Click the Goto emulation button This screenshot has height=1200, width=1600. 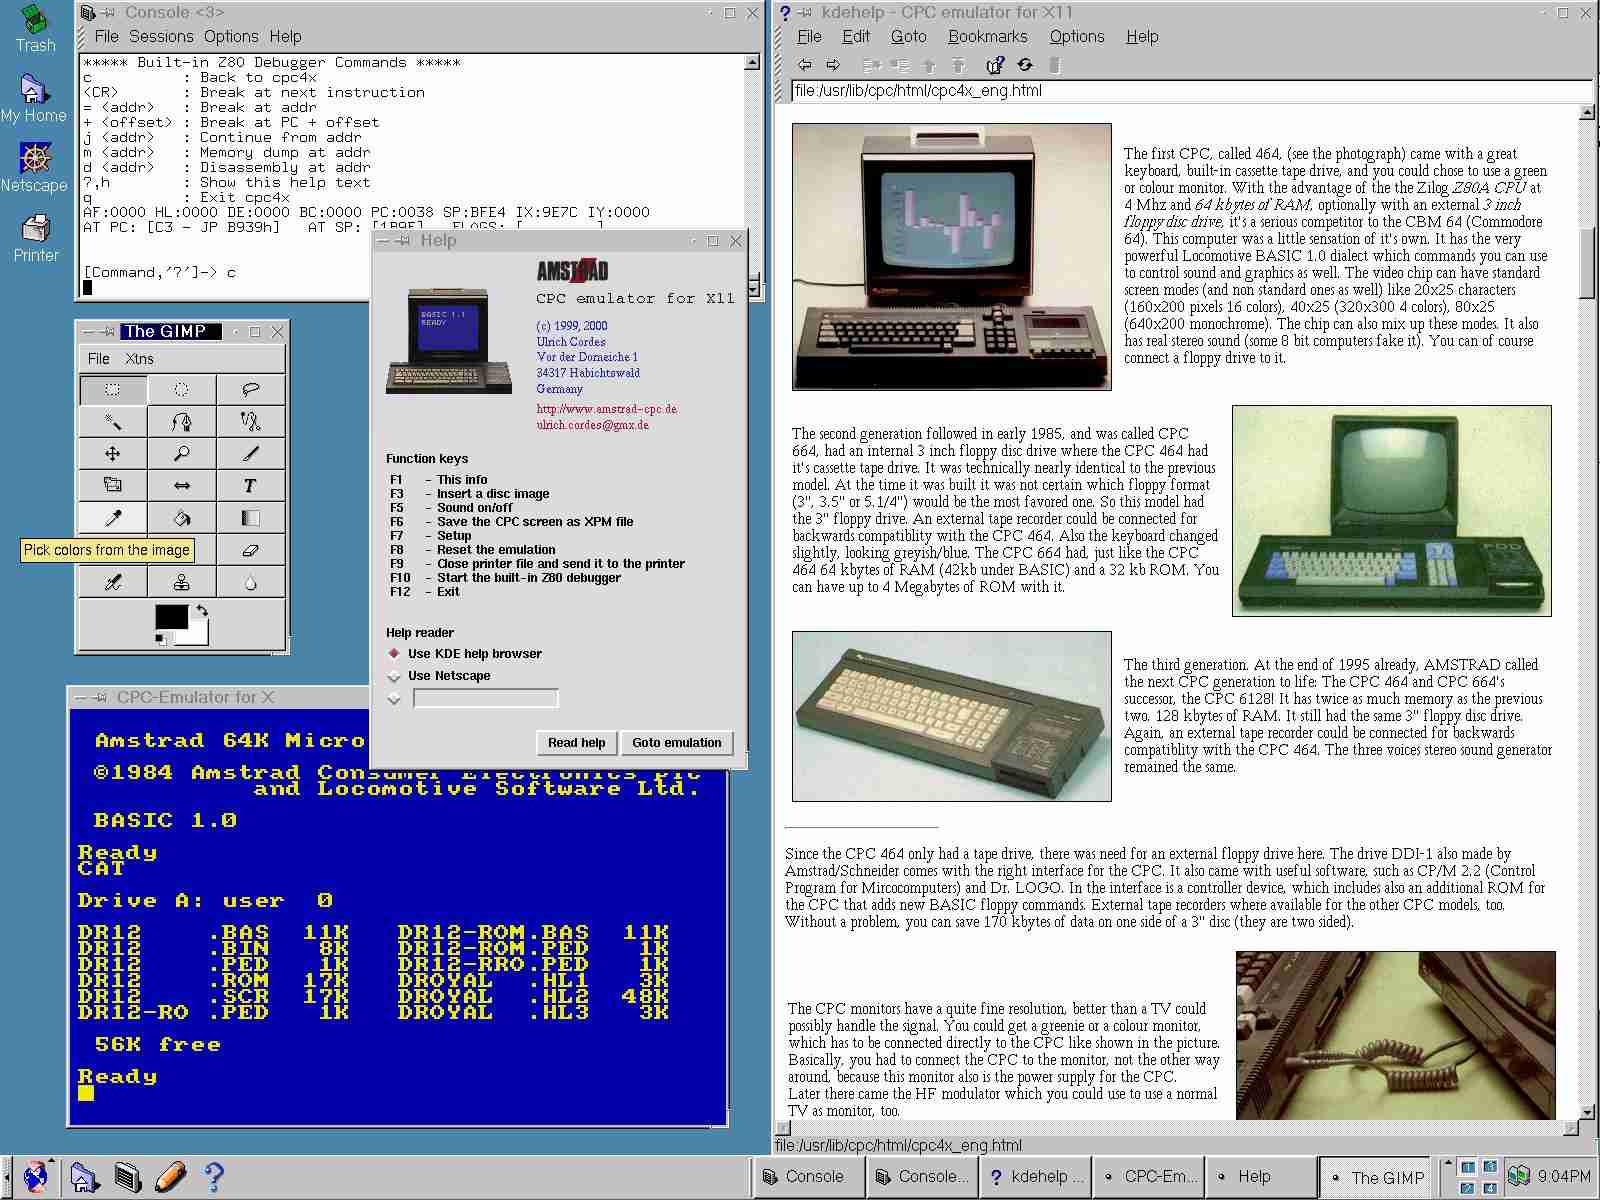click(676, 742)
